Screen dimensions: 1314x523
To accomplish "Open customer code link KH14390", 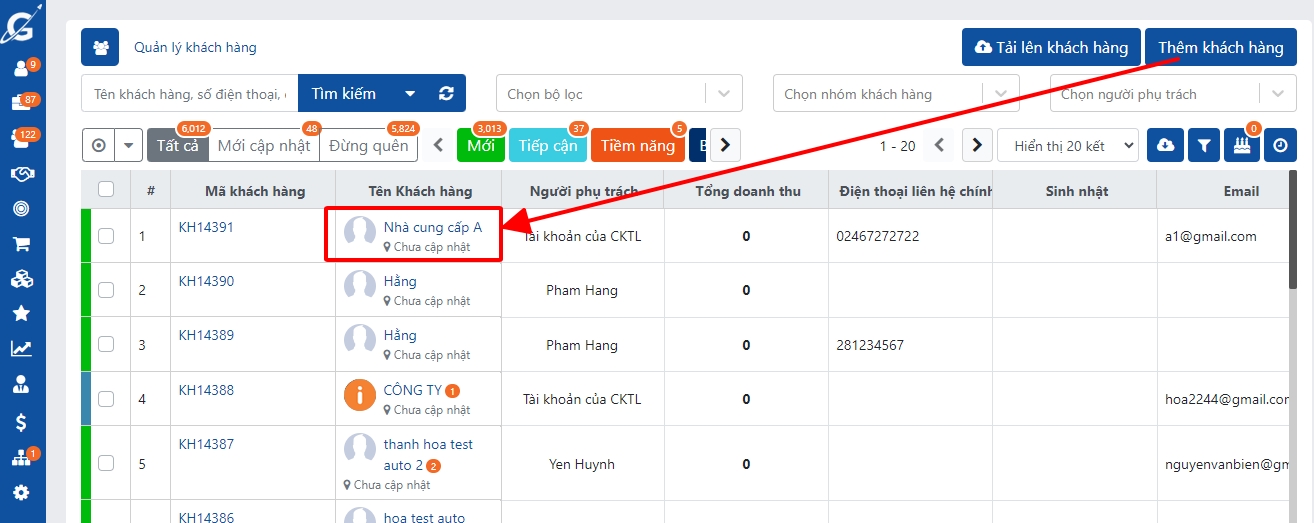I will (x=206, y=282).
